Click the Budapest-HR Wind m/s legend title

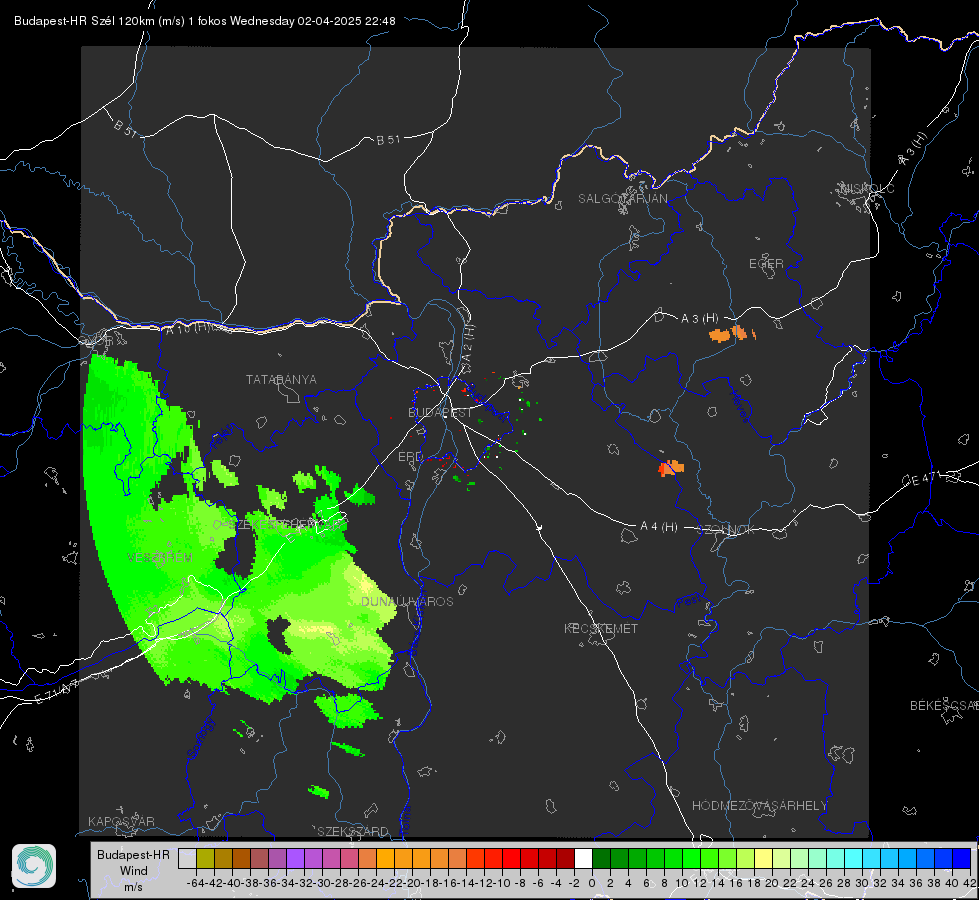point(133,871)
